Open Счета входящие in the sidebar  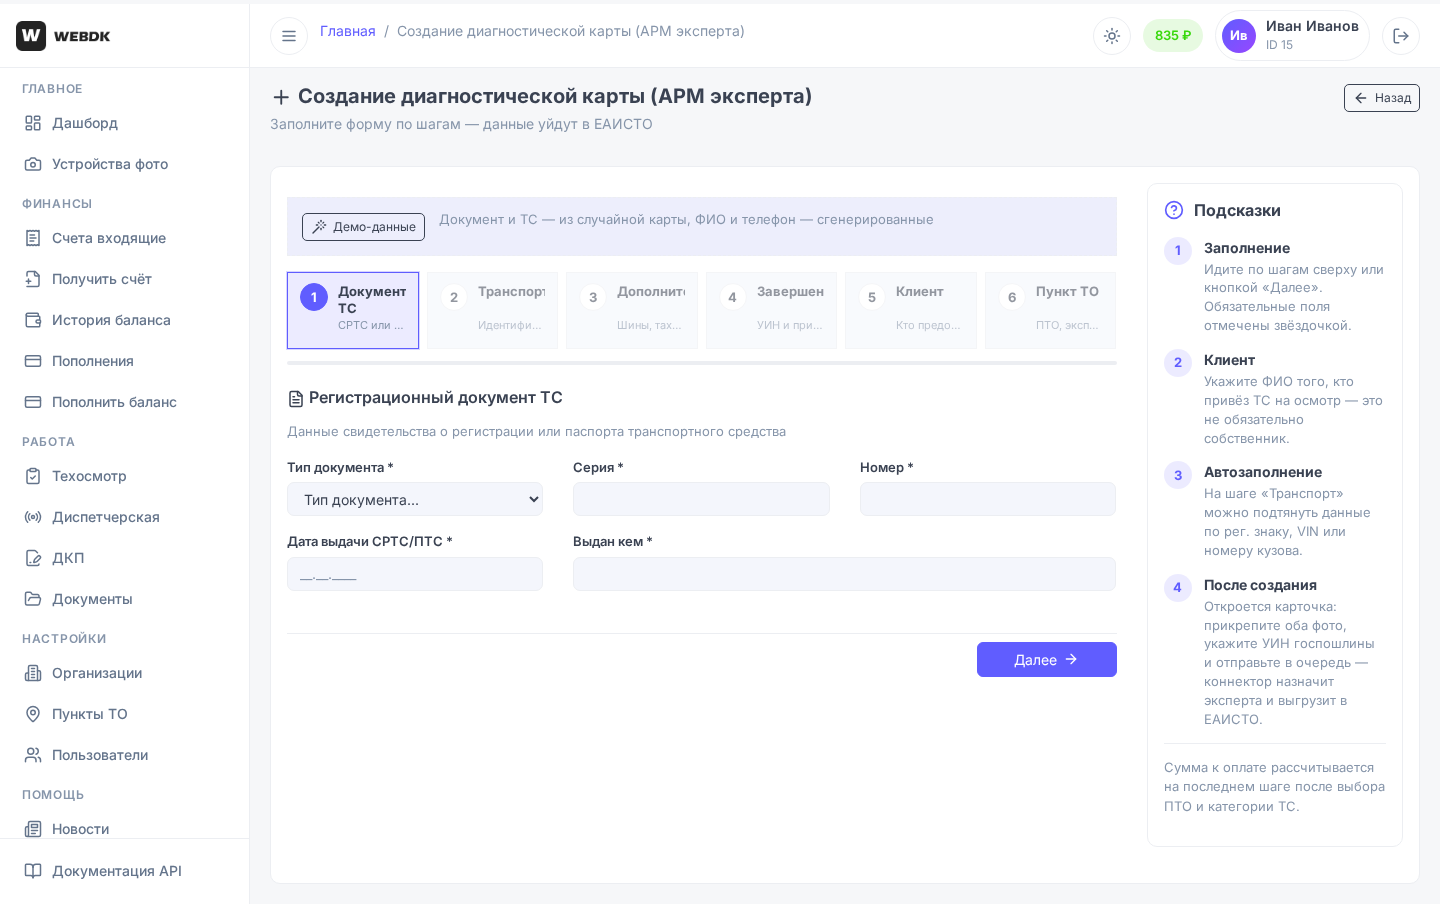tap(125, 238)
